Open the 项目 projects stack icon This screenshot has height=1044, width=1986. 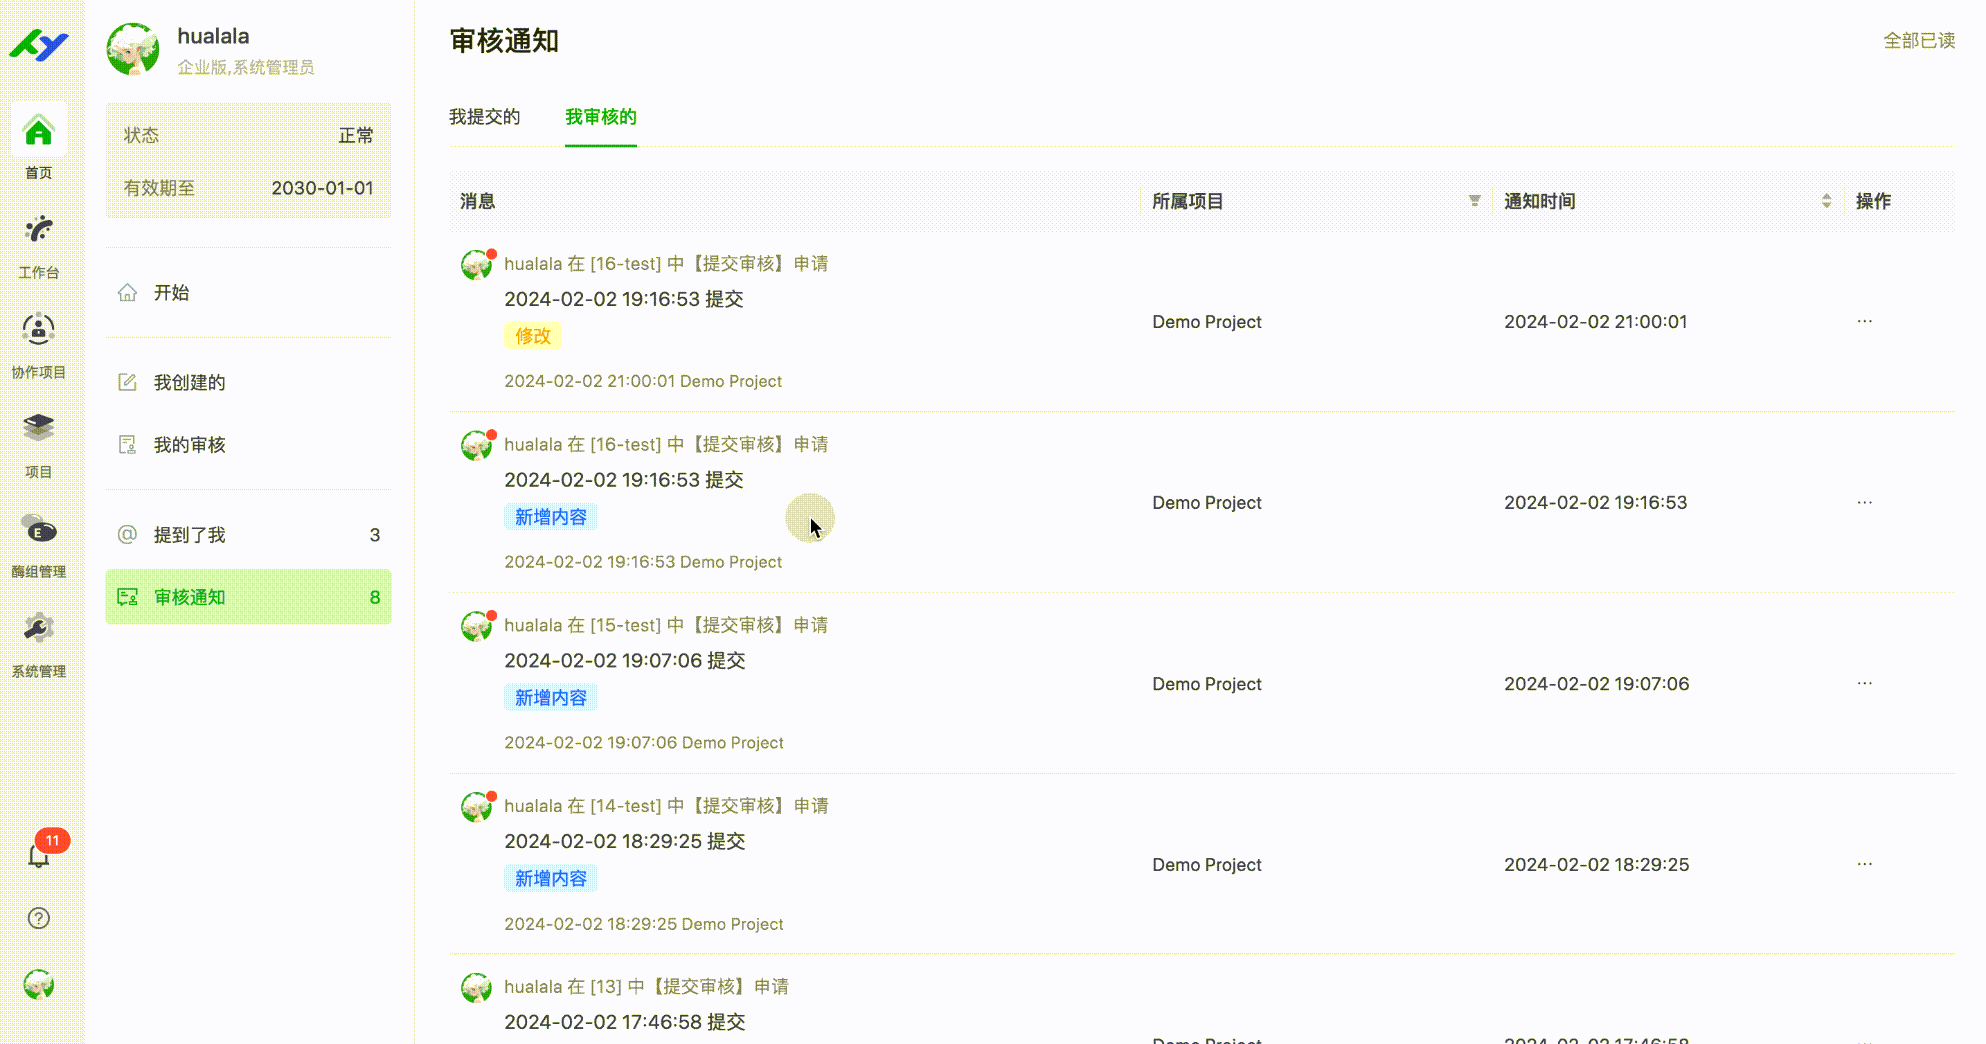click(x=39, y=429)
